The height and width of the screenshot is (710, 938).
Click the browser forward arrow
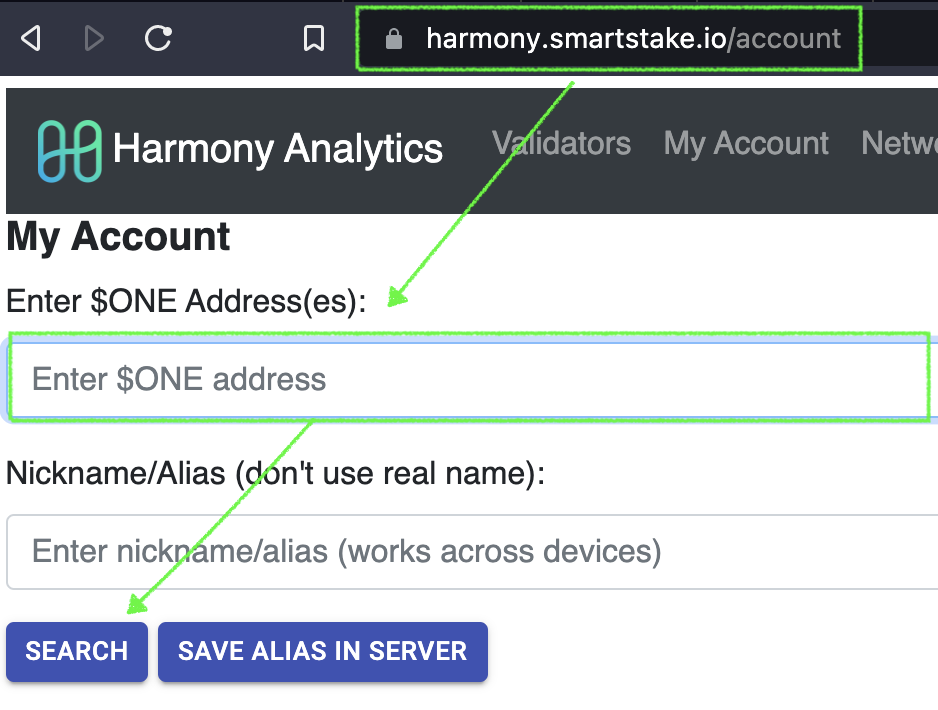[94, 38]
